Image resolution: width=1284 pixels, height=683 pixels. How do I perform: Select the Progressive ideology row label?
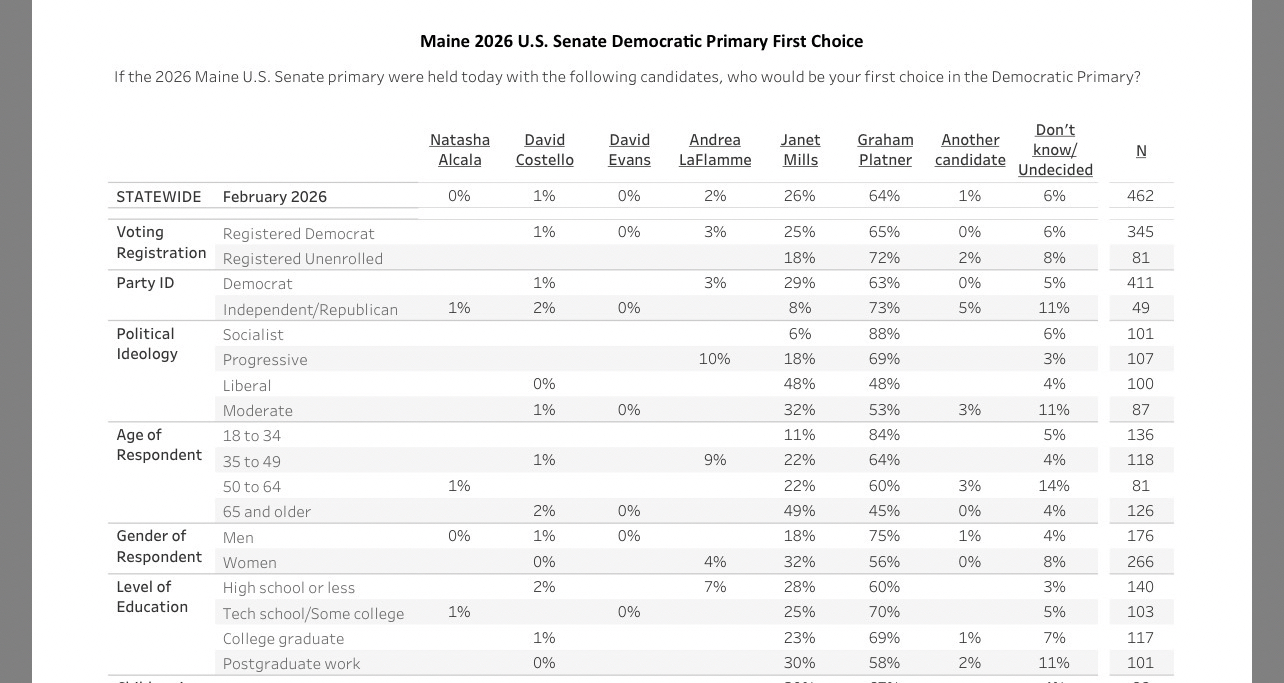[265, 360]
